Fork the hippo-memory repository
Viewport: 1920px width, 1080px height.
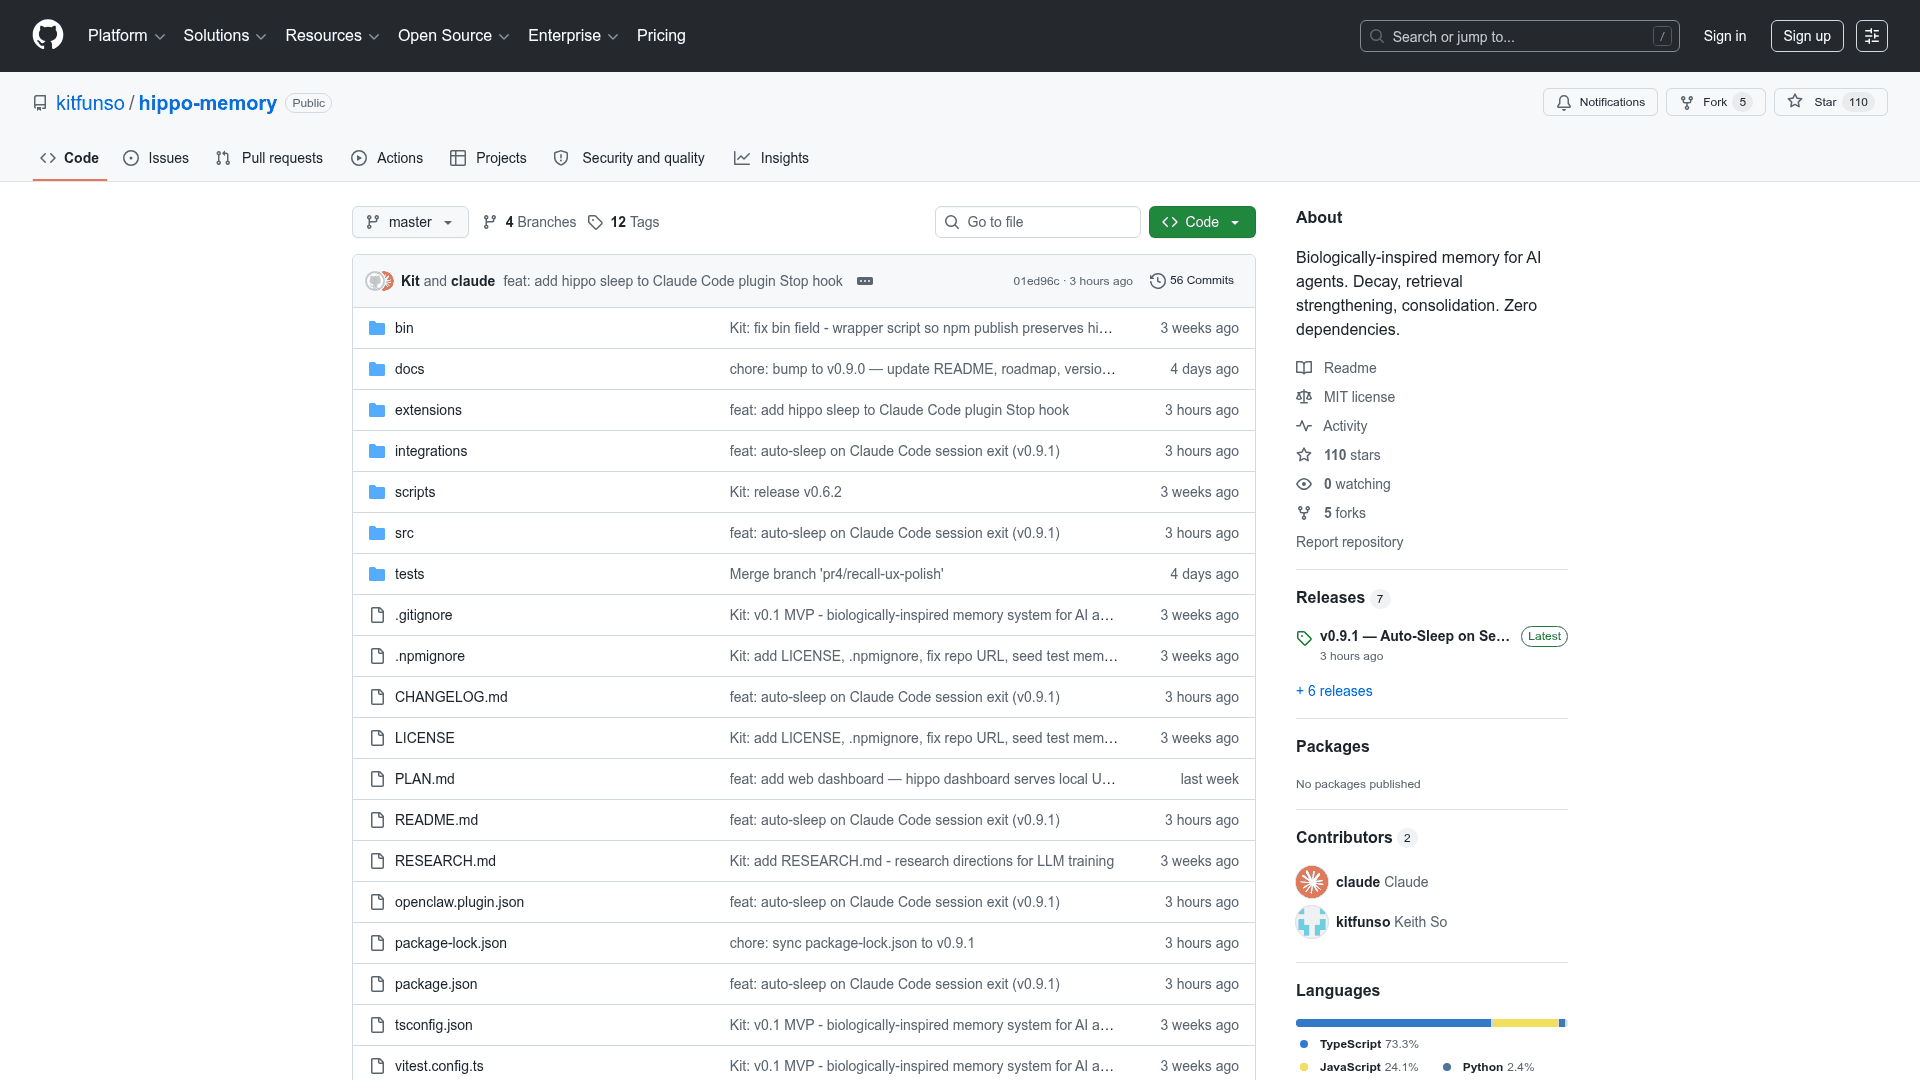1715,102
